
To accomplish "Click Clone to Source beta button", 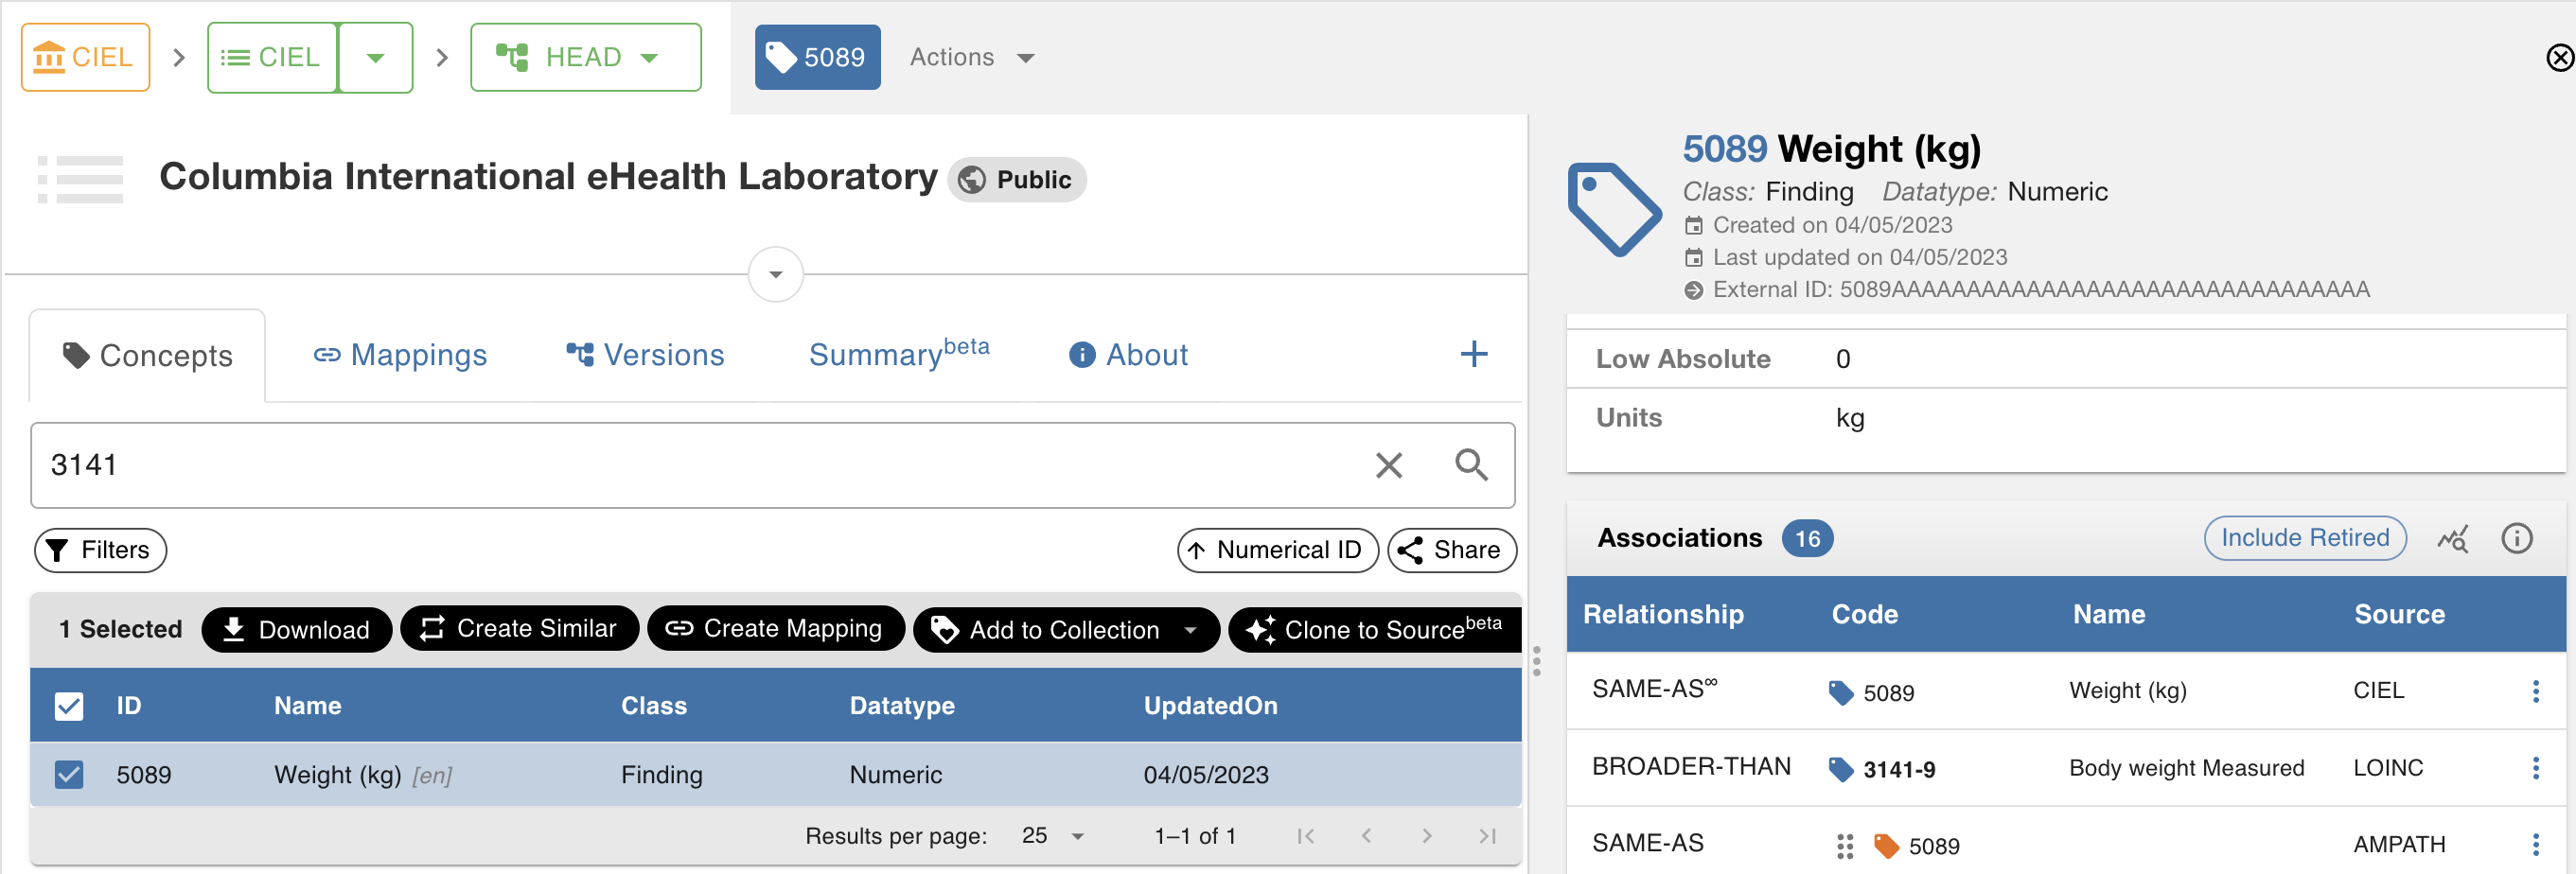I will [1374, 629].
